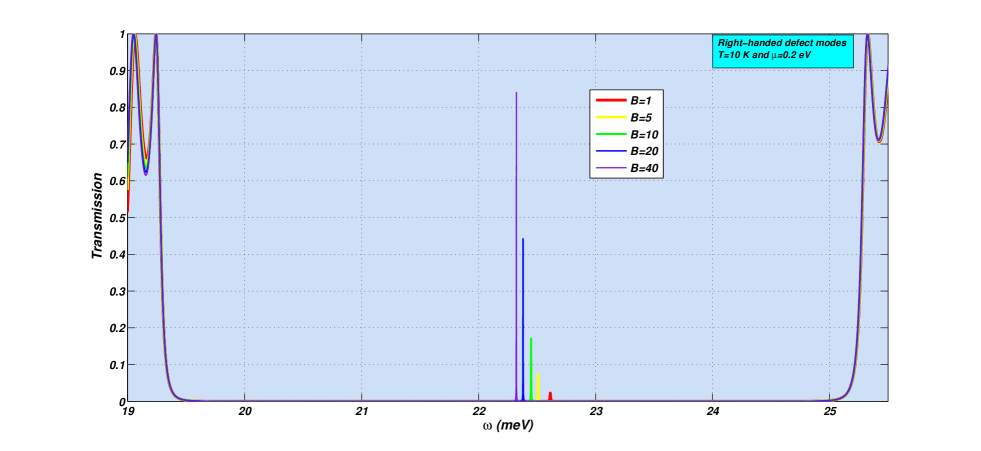Click the small red B=1 defect peak
This screenshot has height=451, width=981.
coord(550,396)
